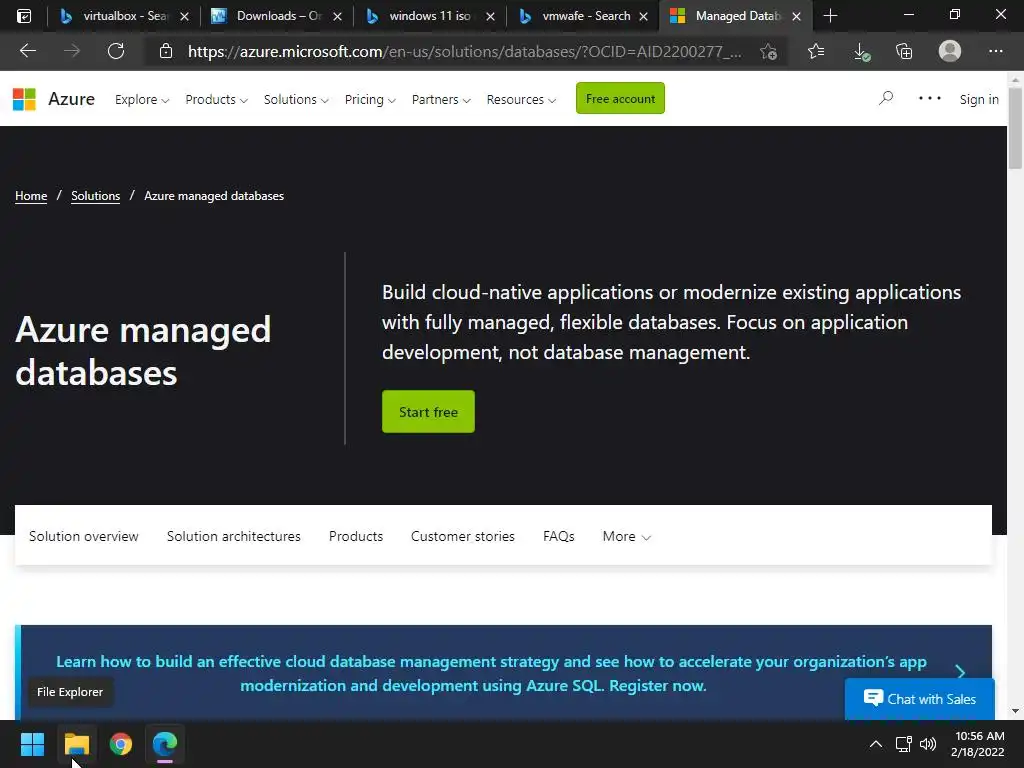Jump to Solution architectures section

[x=234, y=536]
